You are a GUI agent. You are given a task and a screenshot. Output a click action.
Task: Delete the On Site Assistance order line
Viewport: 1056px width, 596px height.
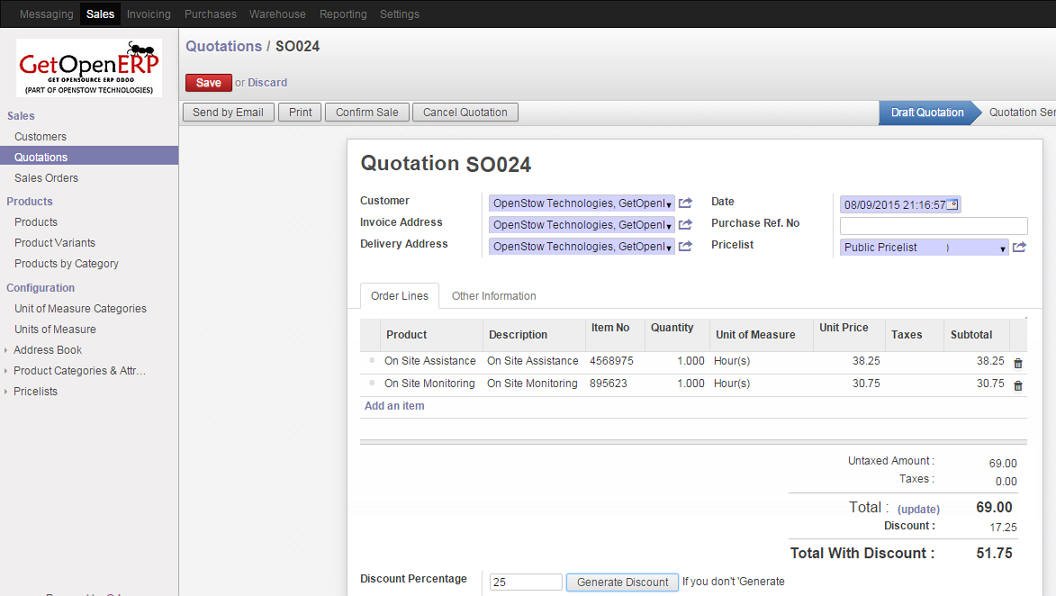1018,363
